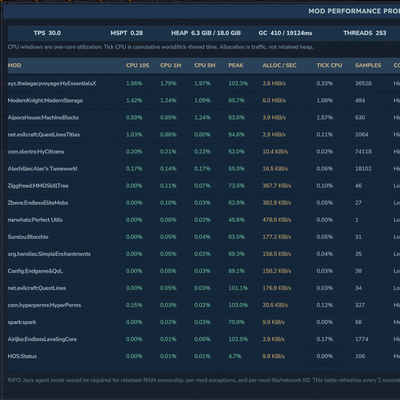400x400 pixels.
Task: Click the 1.24% CPU 5M value for MachineBlocks
Action: coord(202,117)
